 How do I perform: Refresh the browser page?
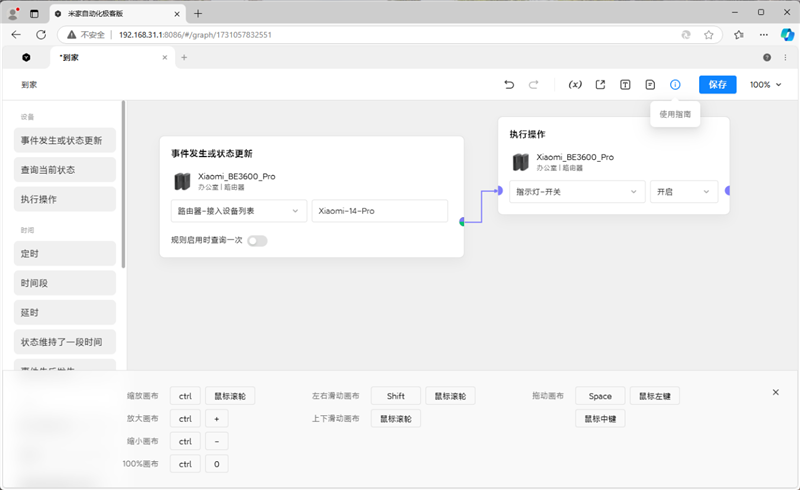point(41,35)
